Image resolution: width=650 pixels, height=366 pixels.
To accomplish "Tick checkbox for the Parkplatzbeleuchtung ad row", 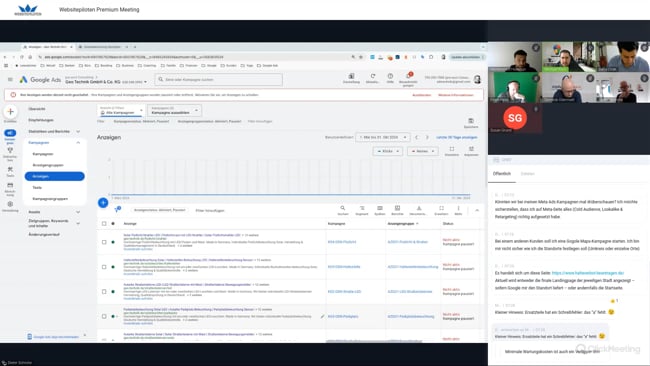I will pyautogui.click(x=104, y=316).
